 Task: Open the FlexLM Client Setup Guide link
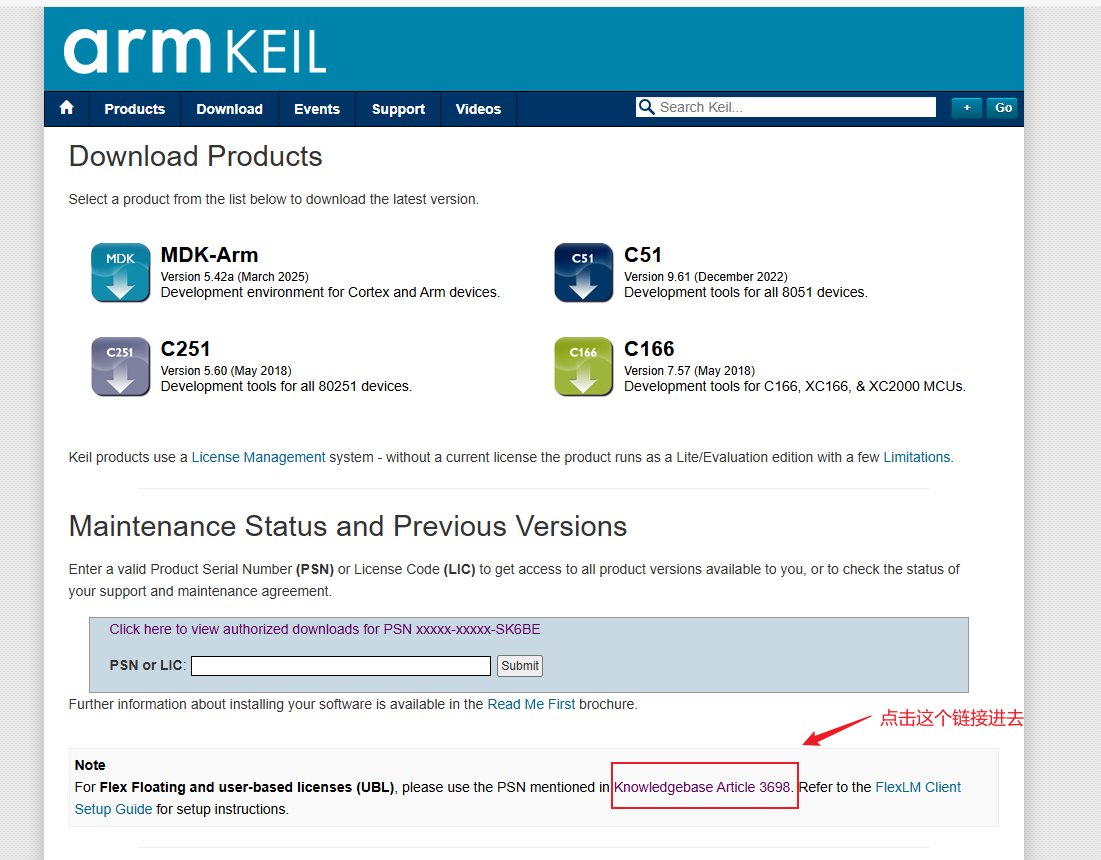coord(918,787)
